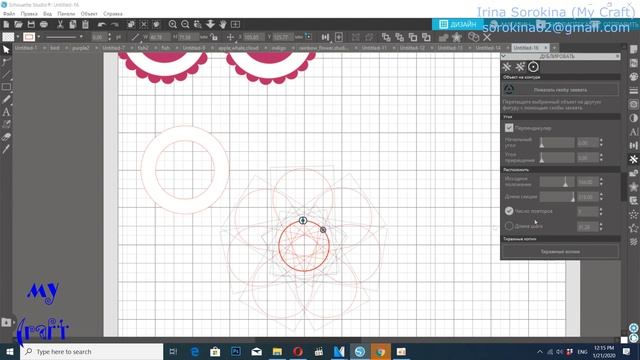This screenshot has height=360, width=640.
Task: Close the Untitled-16 tab
Action: [546, 48]
